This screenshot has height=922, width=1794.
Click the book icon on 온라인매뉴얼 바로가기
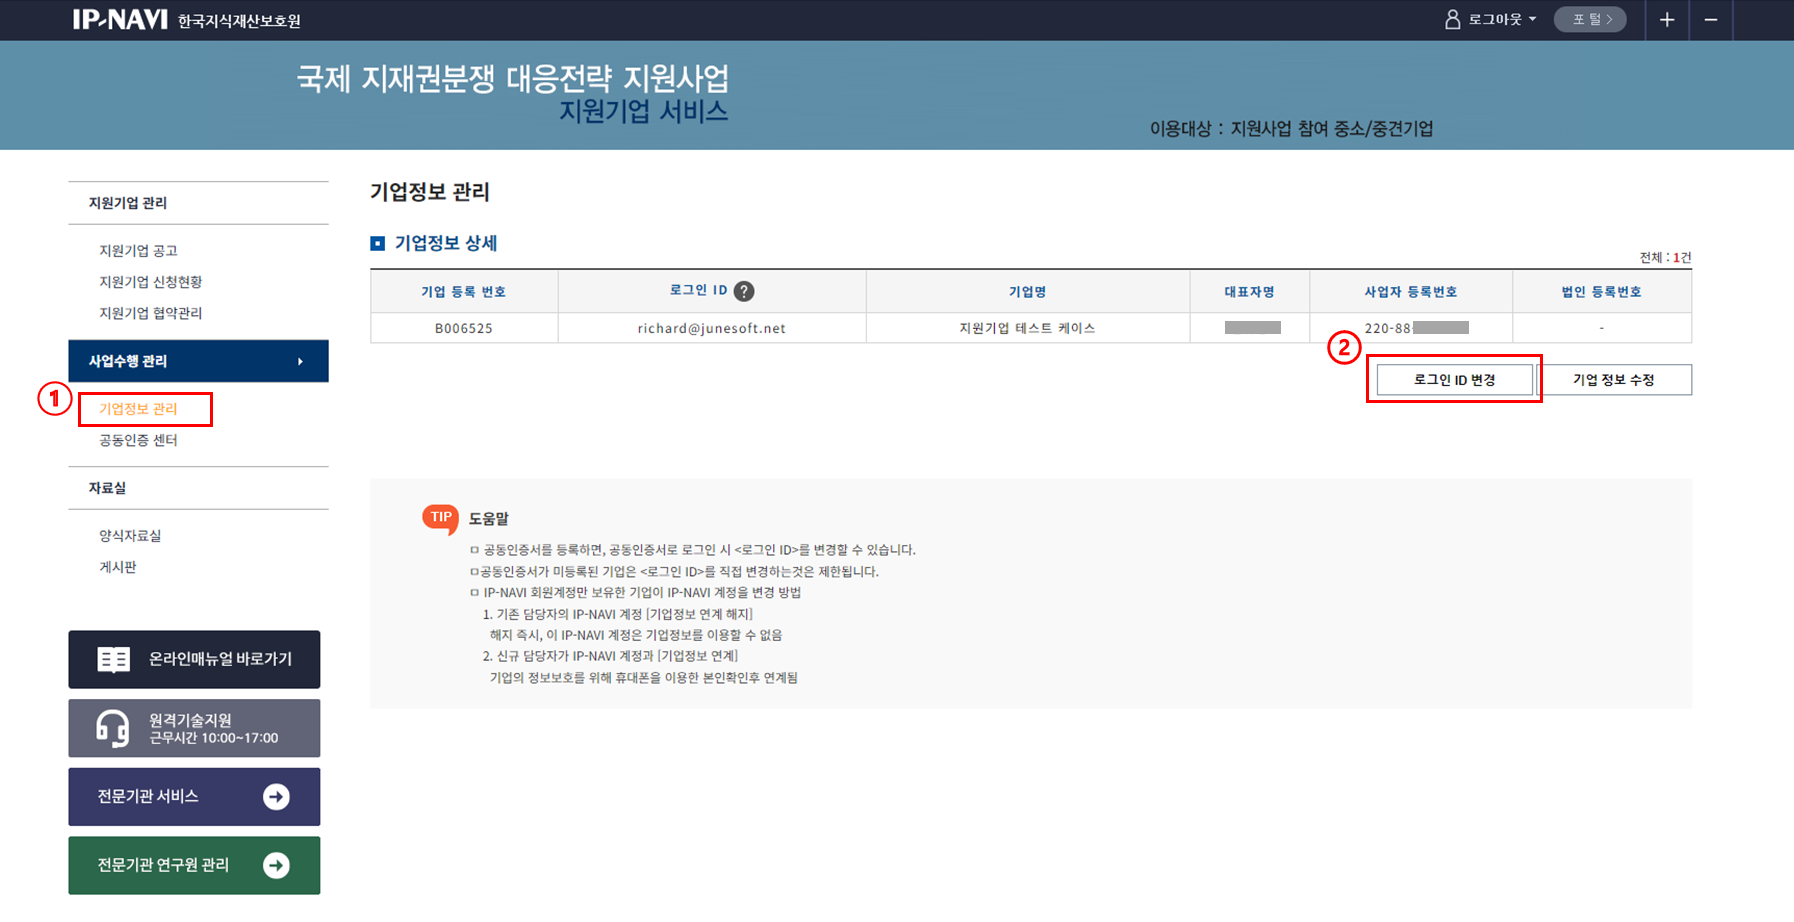click(113, 659)
